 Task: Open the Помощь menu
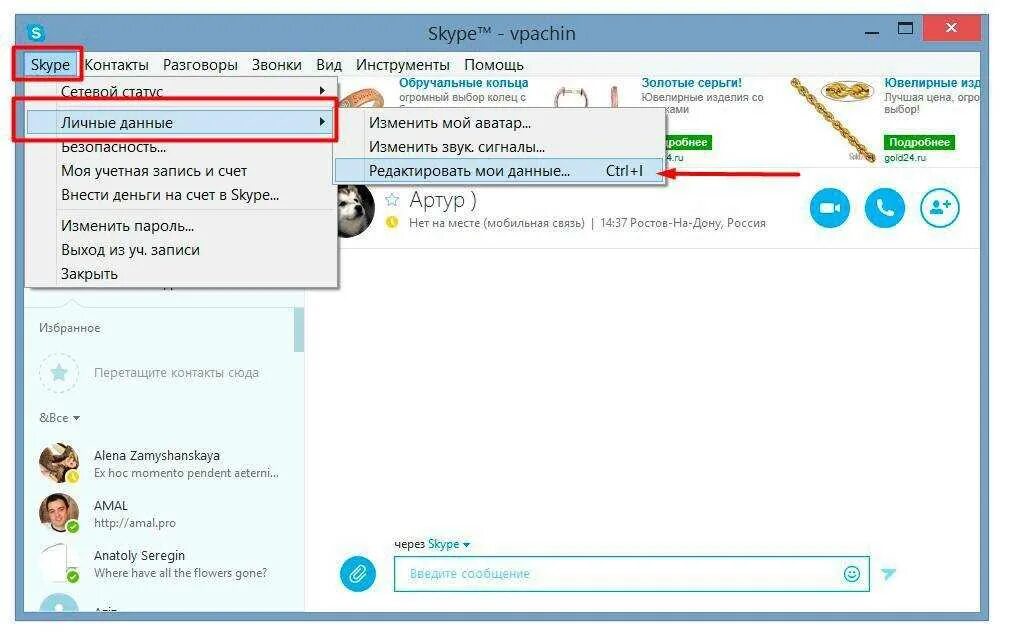point(493,65)
